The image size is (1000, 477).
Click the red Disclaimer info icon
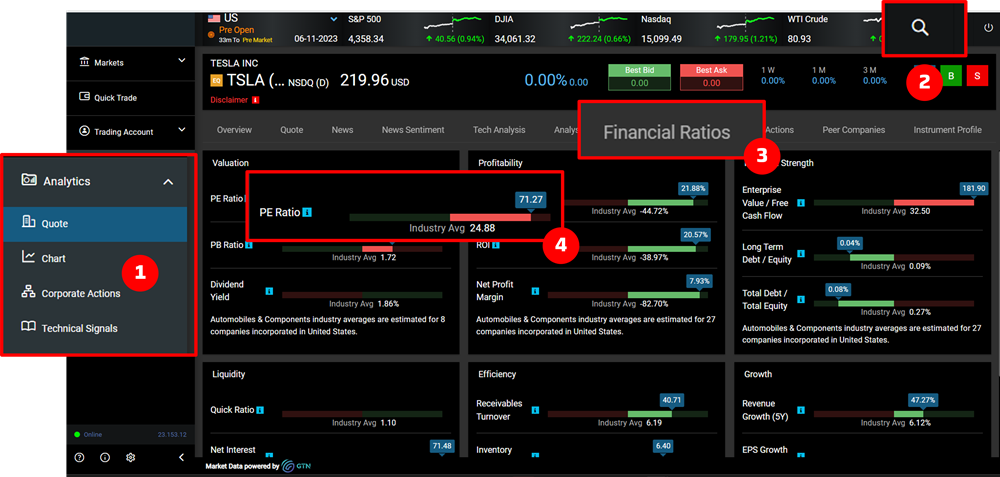point(256,100)
